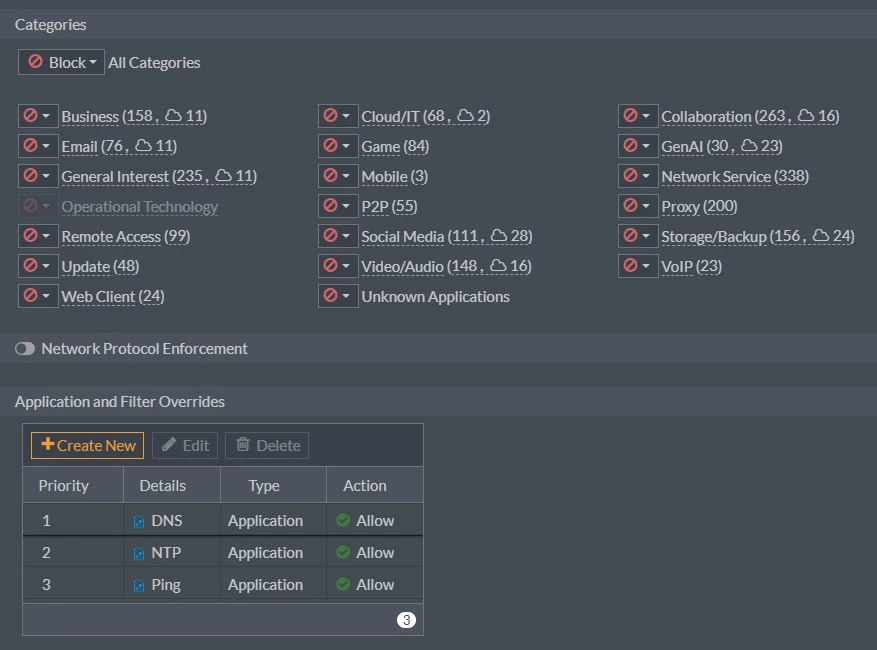
Task: Click the cloud icon next to Business count
Action: pos(173,115)
